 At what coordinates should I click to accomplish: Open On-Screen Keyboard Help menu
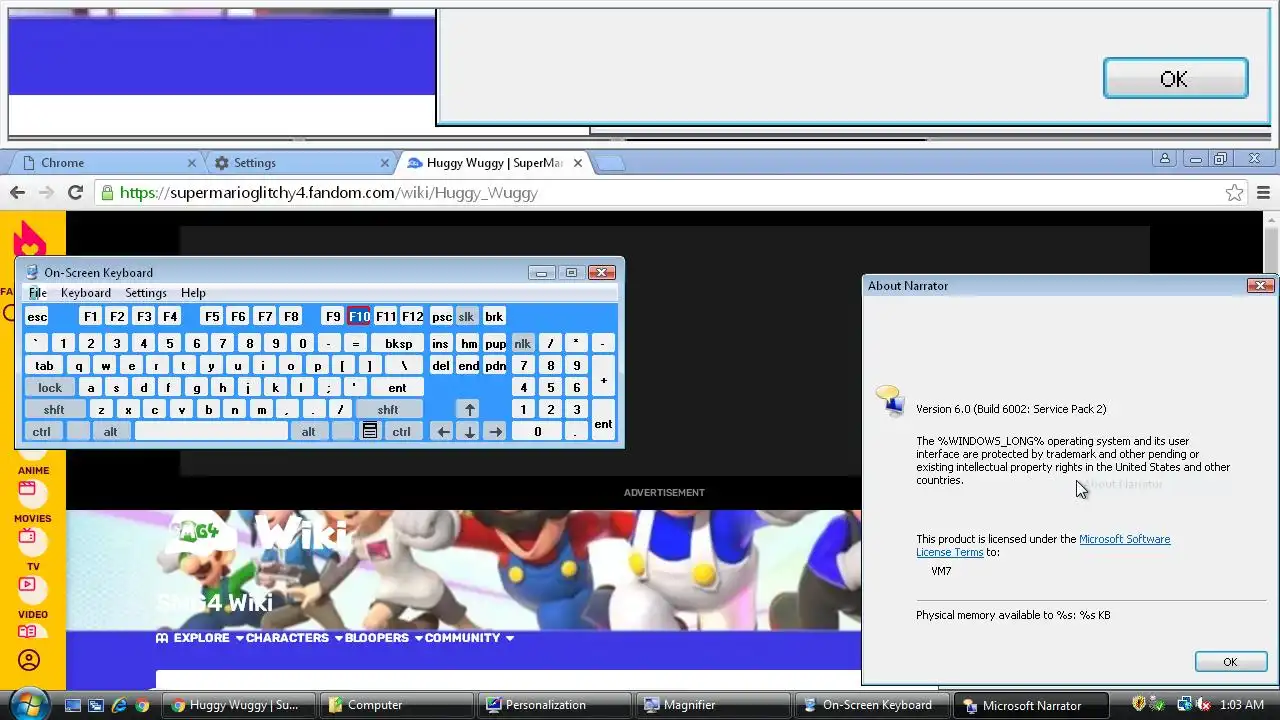tap(193, 293)
